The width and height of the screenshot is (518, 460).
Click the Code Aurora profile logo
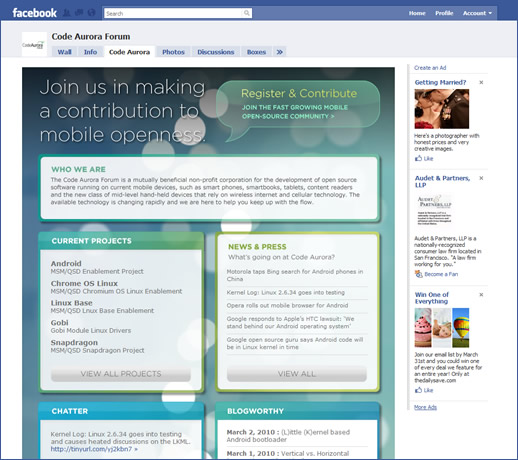click(x=34, y=44)
